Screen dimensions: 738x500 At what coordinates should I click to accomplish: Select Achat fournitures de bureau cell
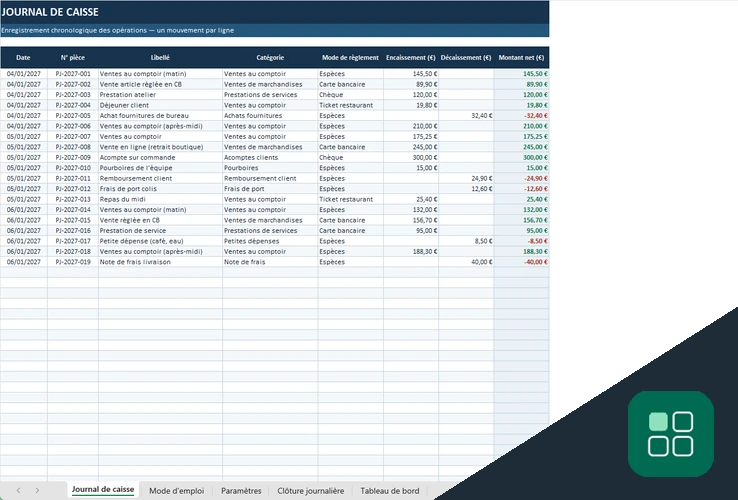tap(160, 115)
